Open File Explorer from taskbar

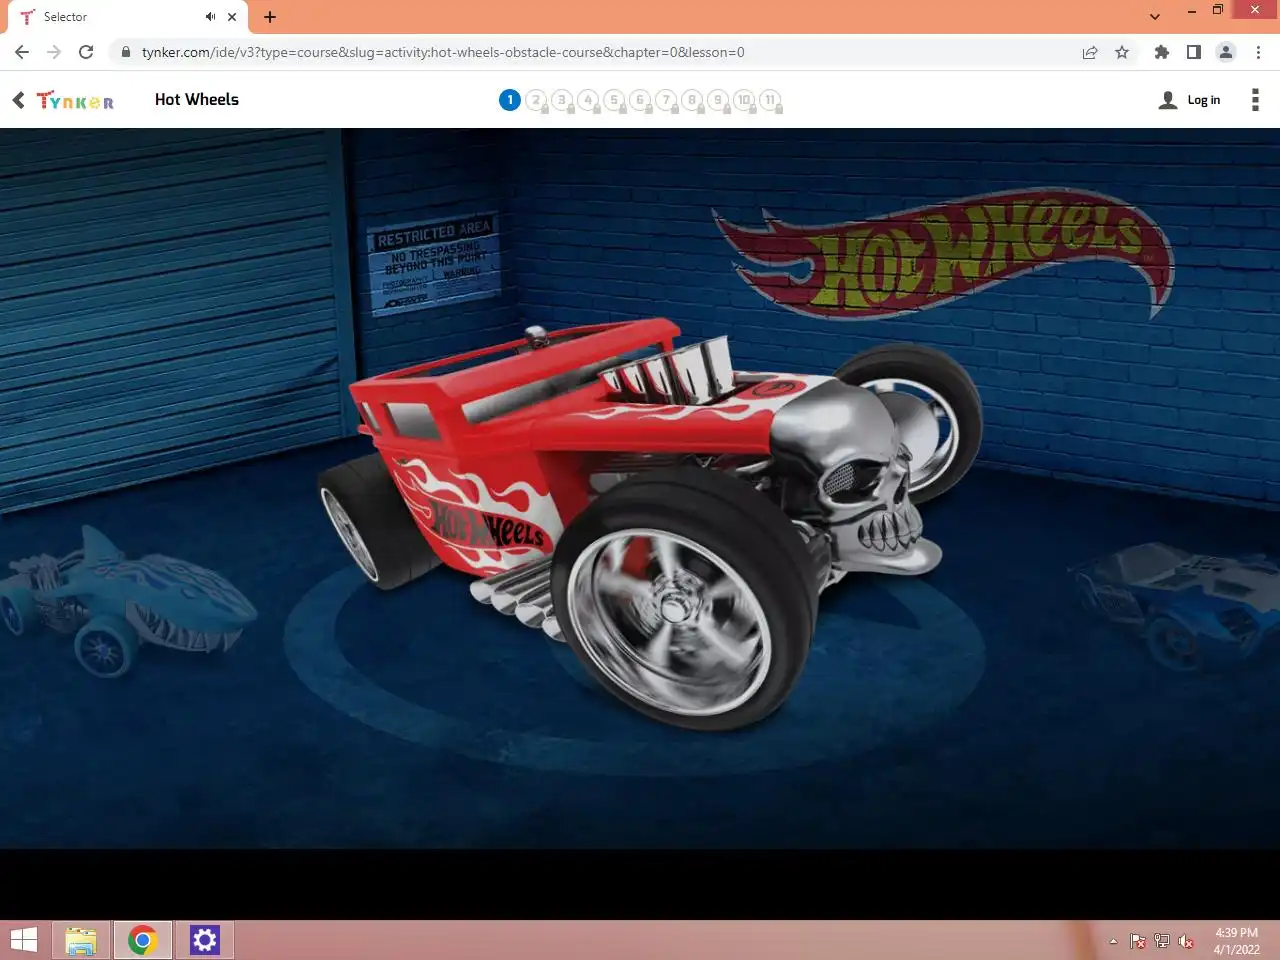click(81, 940)
